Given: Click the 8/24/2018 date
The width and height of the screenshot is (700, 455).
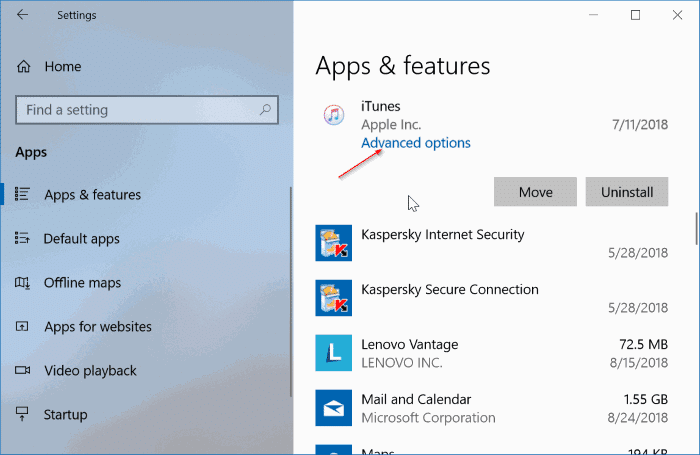Looking at the screenshot, I should pyautogui.click(x=638, y=417).
